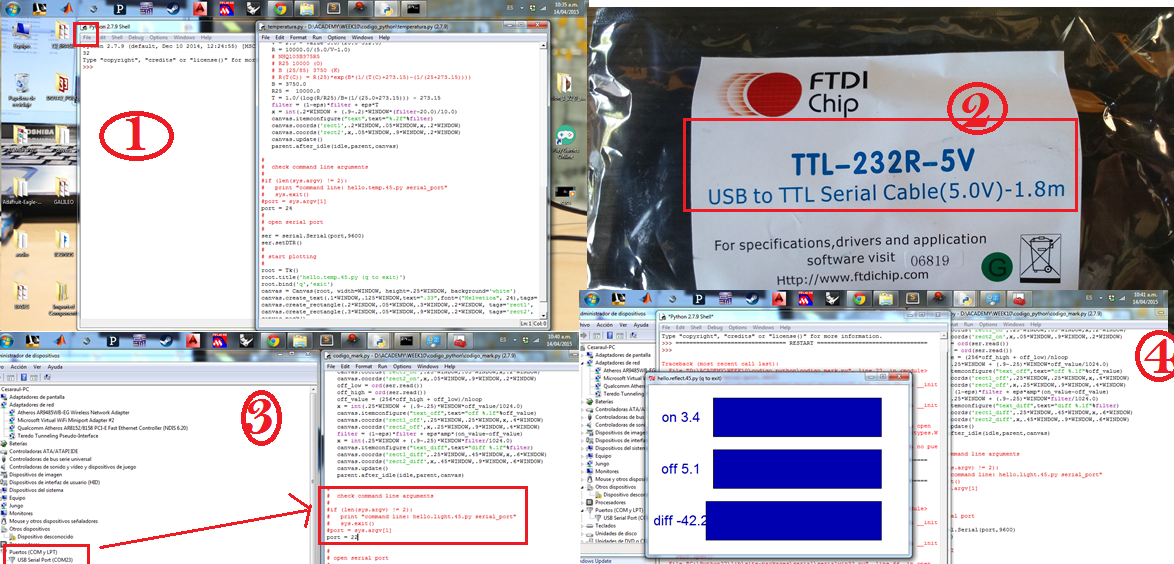Open the Debug menu in *Python 2.7.9 Shell* window
This screenshot has width=1174, height=564.
coord(715,327)
